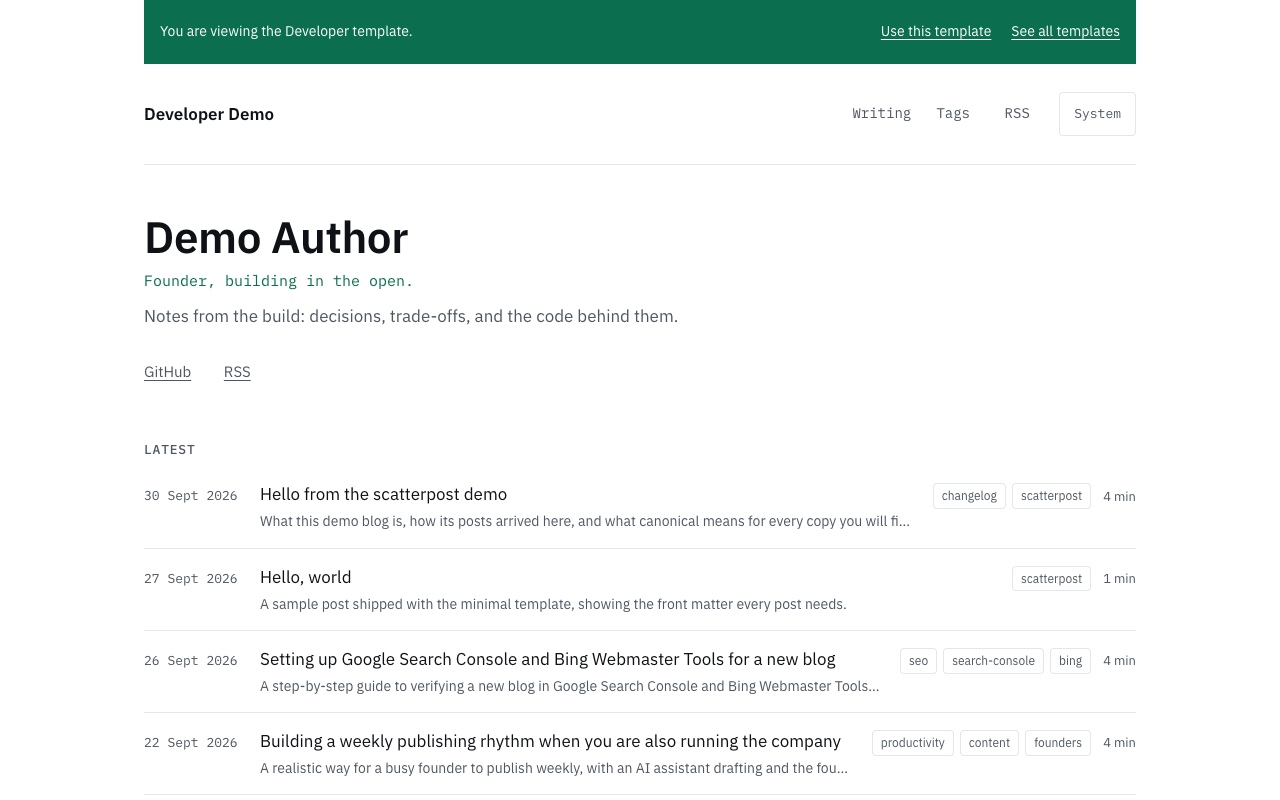1280x800 pixels.
Task: Open post 'Hello from the scatterpost demo'
Action: (x=383, y=494)
